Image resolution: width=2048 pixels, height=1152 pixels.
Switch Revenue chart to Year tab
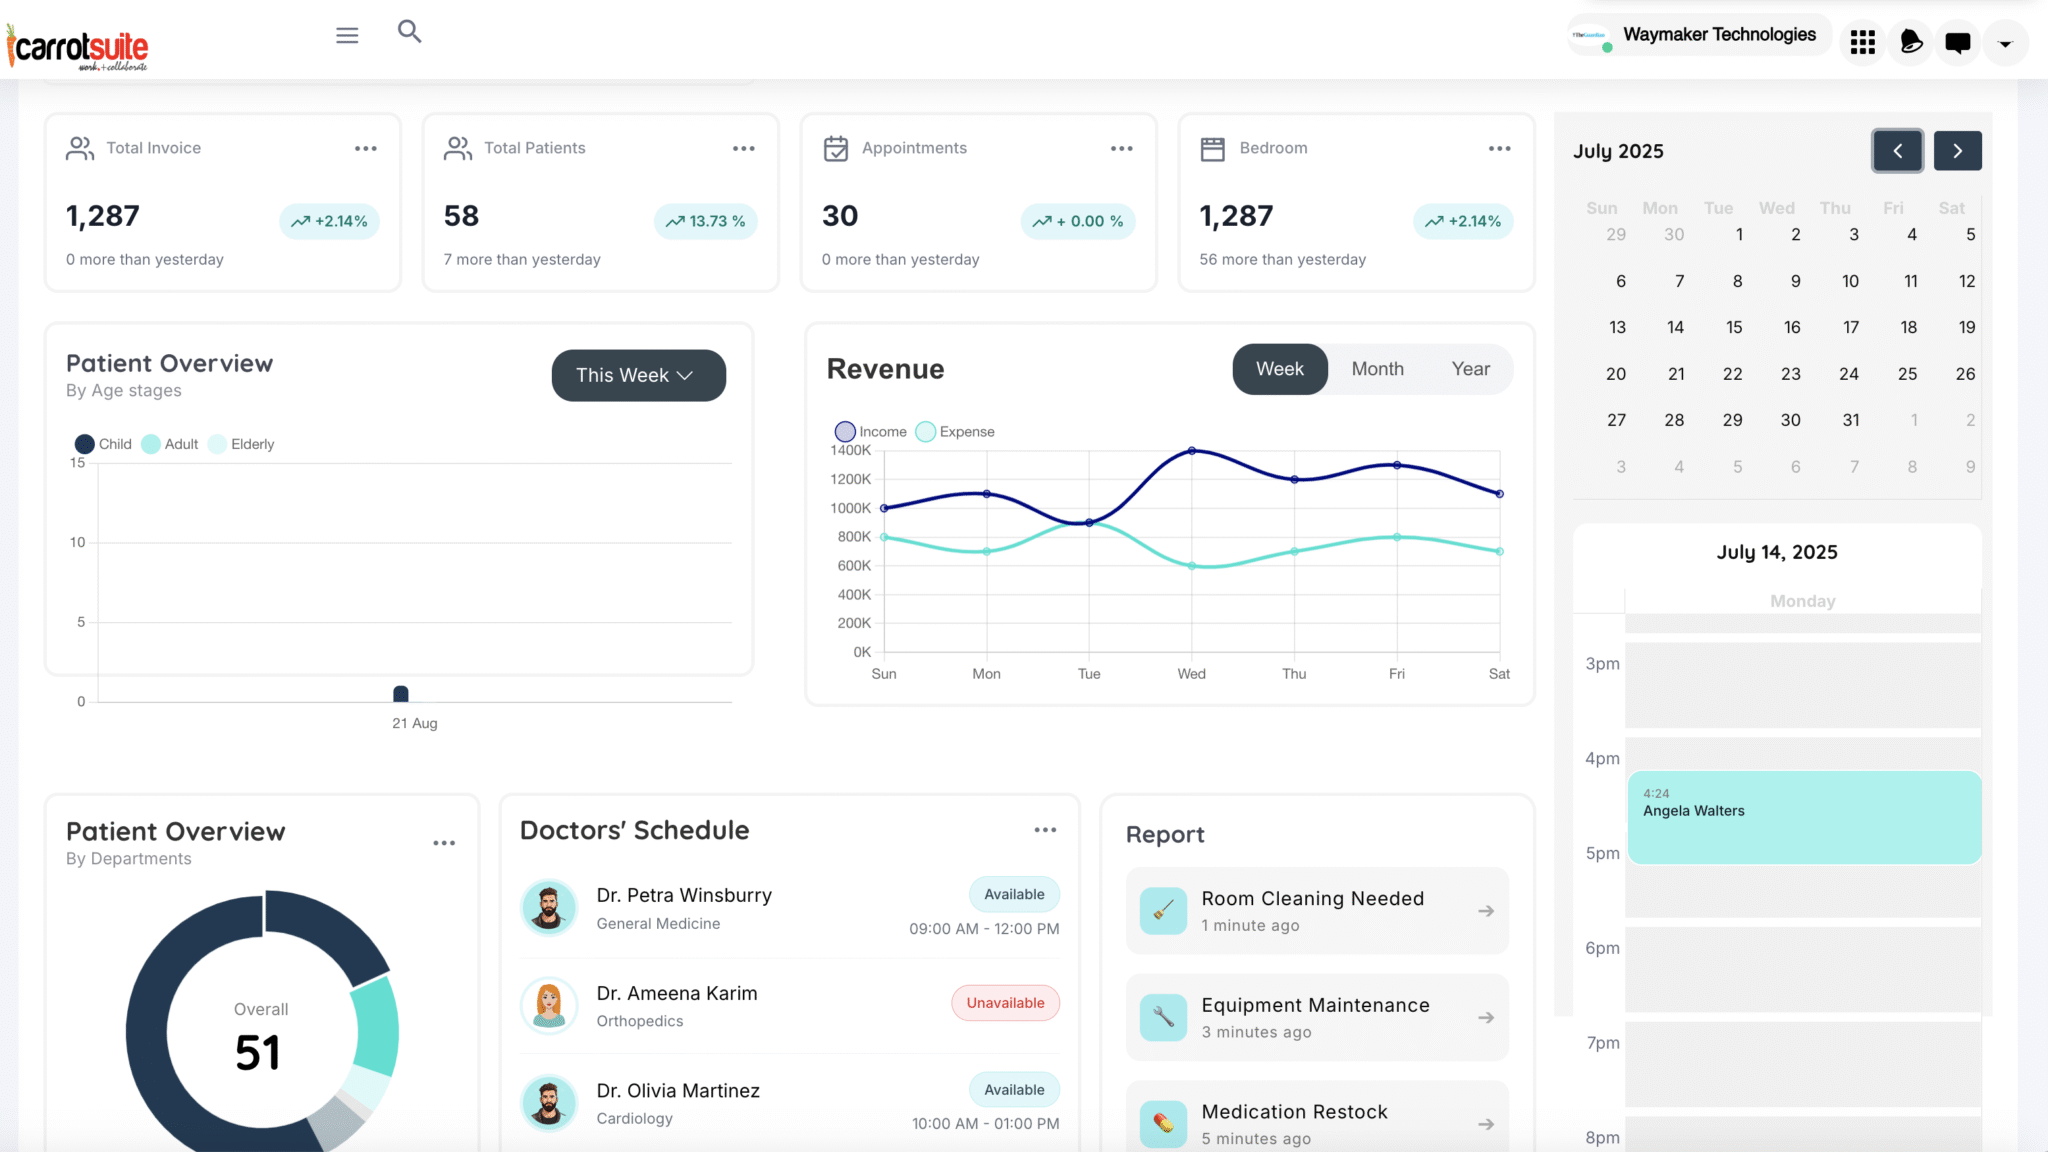[1470, 369]
